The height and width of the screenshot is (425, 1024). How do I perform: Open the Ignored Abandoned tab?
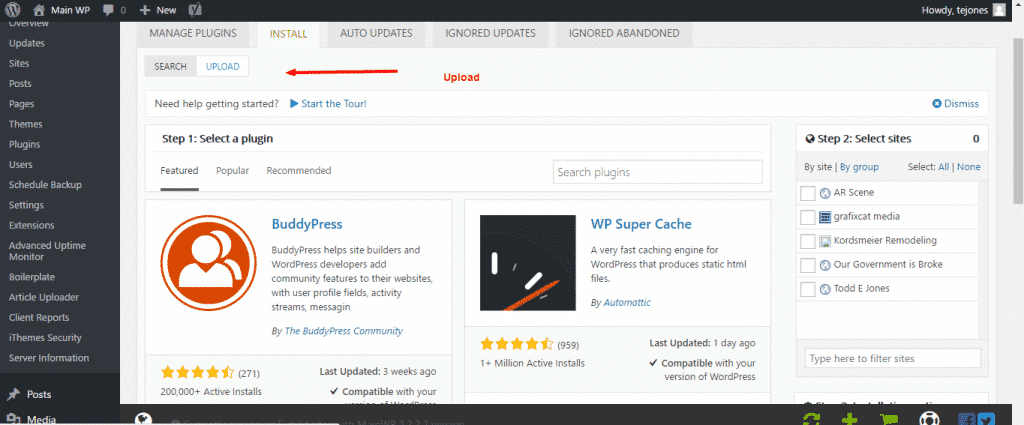pos(624,33)
